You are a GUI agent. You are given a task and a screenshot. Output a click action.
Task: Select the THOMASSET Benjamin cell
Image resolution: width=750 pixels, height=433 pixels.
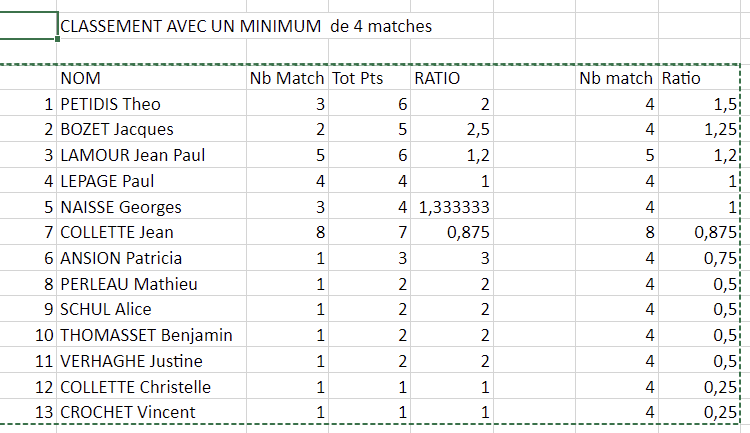(146, 335)
